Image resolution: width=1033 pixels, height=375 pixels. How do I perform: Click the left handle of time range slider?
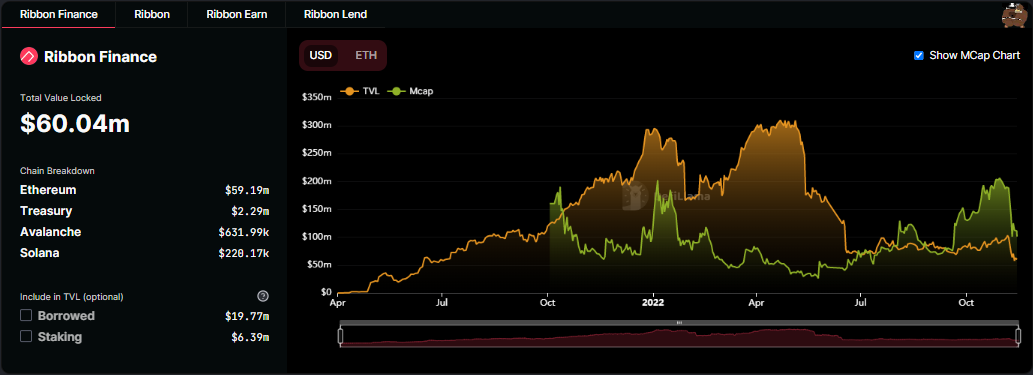click(341, 337)
